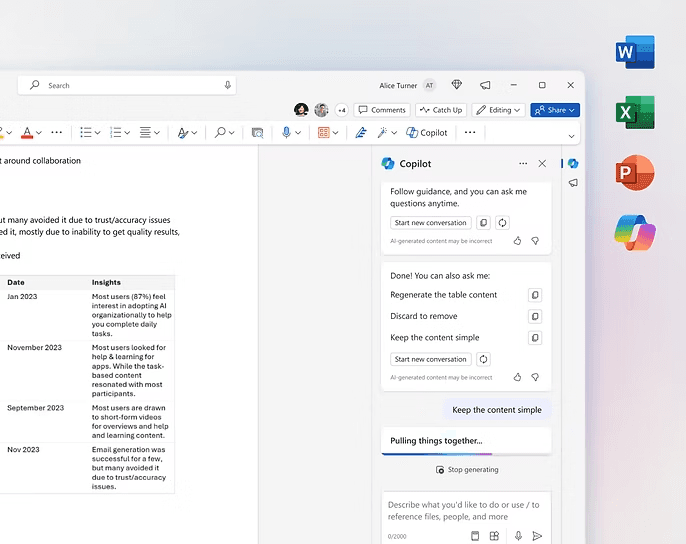The width and height of the screenshot is (686, 544).
Task: Regenerate the second Copilot response
Action: [483, 359]
